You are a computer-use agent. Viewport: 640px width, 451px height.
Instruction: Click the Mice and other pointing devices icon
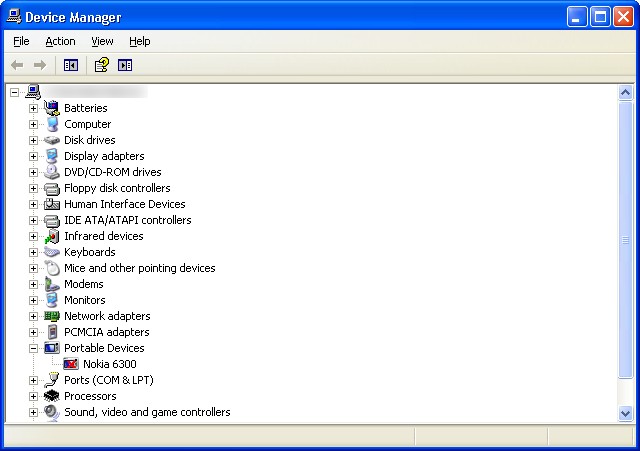click(52, 268)
